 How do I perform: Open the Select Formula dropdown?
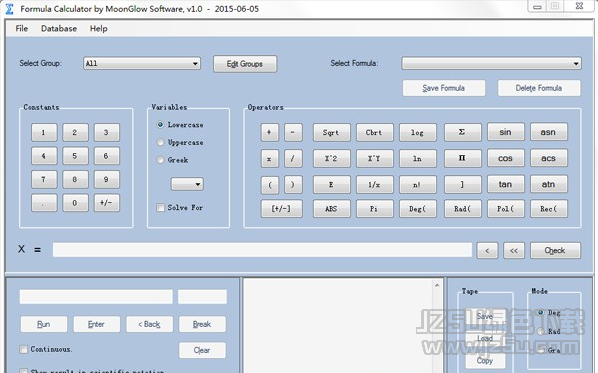491,63
